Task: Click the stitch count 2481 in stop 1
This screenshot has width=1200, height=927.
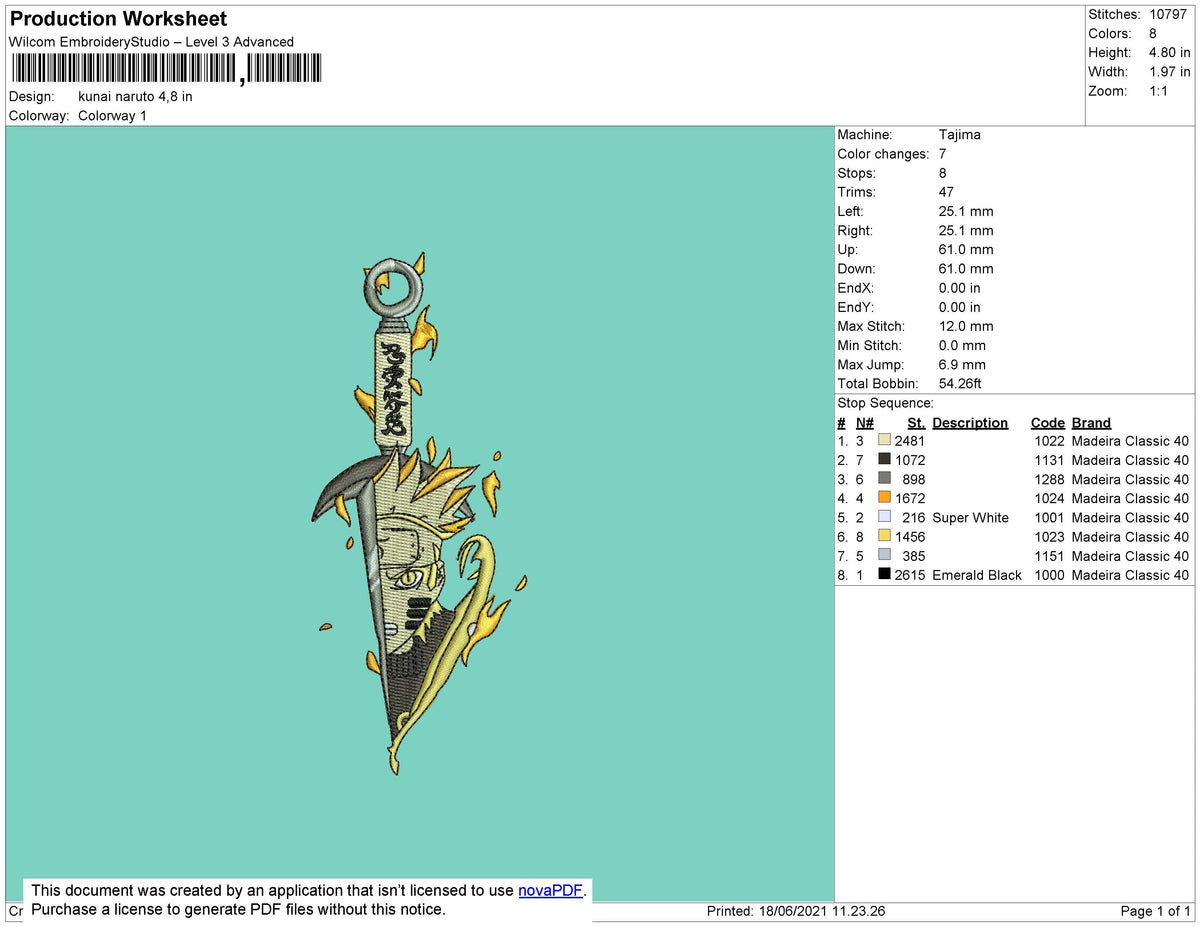Action: pos(910,441)
